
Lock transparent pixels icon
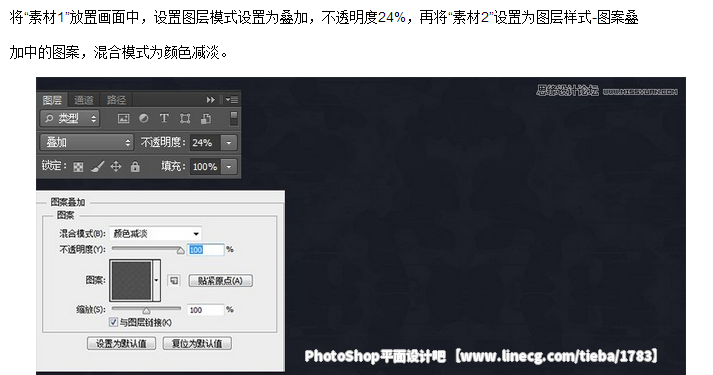[x=78, y=167]
